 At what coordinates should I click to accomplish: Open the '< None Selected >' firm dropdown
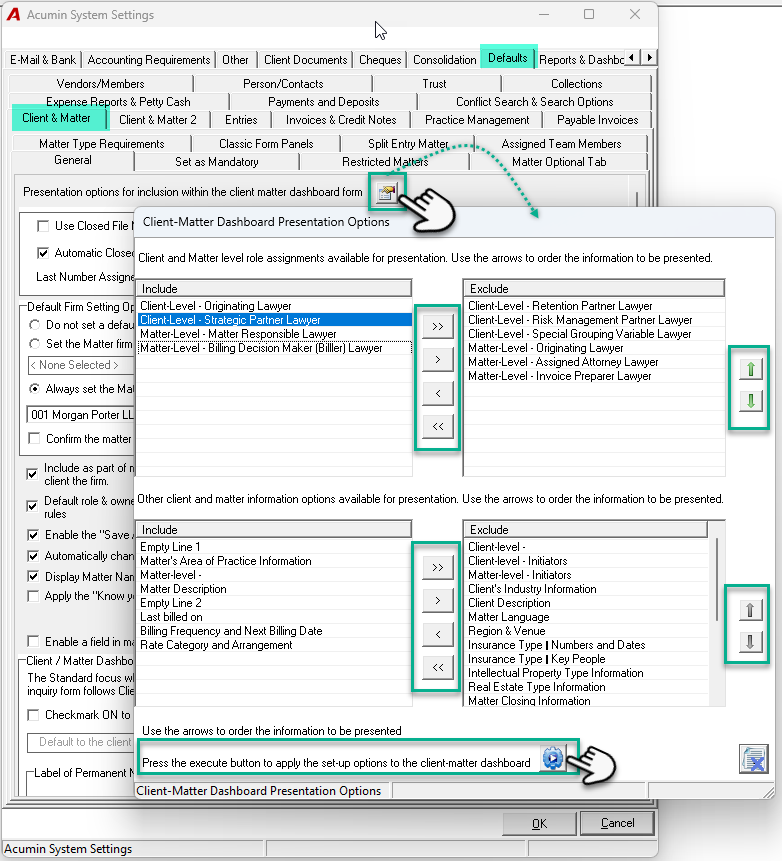click(x=81, y=365)
